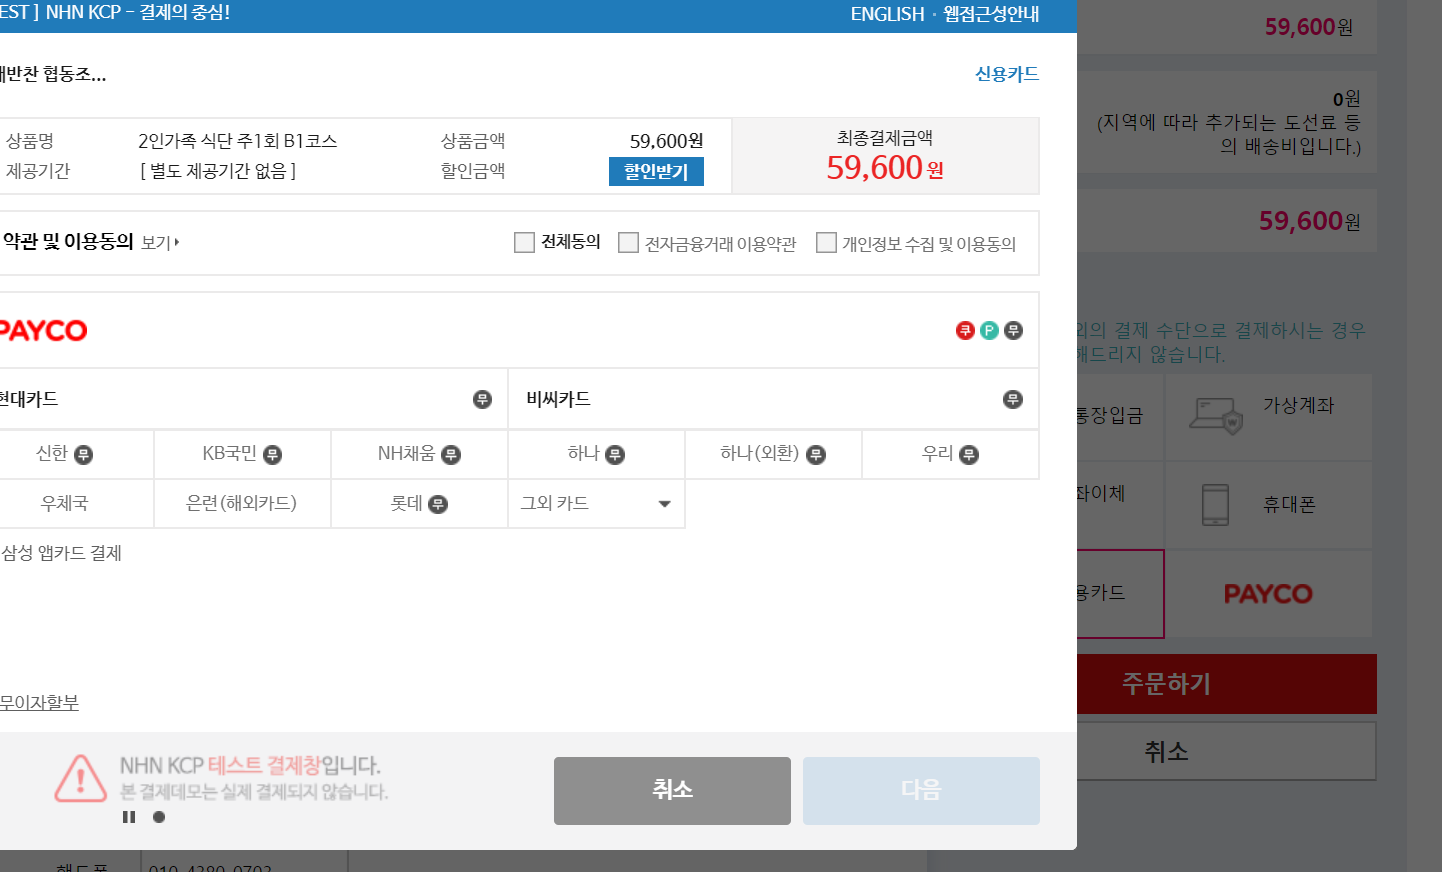Click the pause icon on the notice slider
1442x872 pixels.
click(x=129, y=817)
